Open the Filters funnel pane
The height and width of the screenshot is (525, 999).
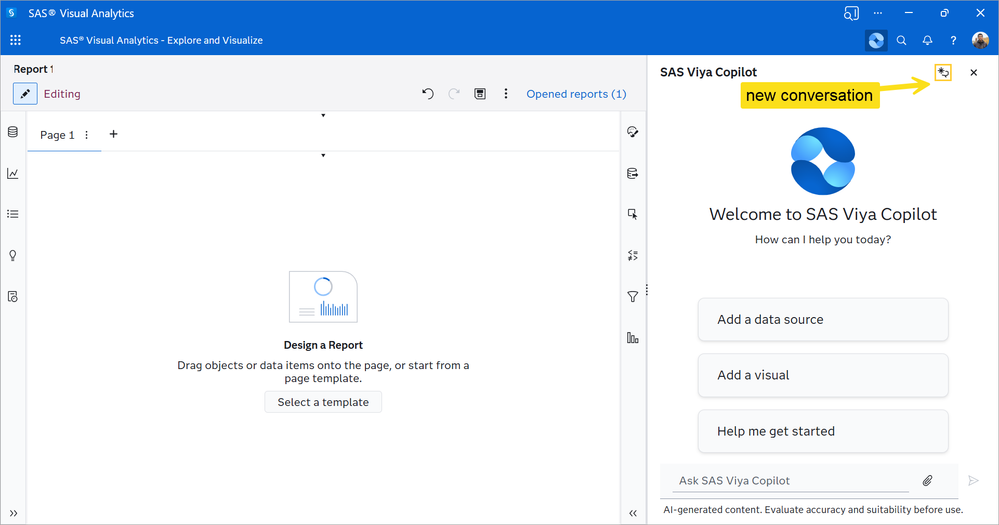pyautogui.click(x=633, y=297)
